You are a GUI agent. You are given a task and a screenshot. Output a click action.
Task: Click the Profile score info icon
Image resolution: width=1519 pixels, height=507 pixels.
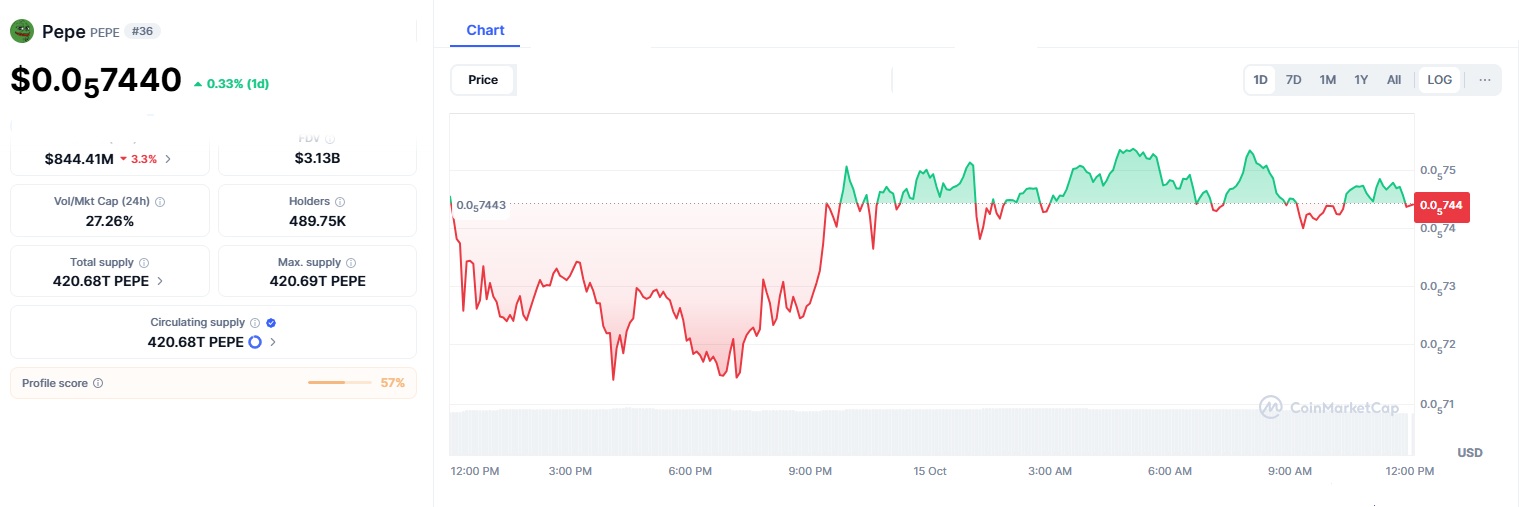[x=98, y=383]
